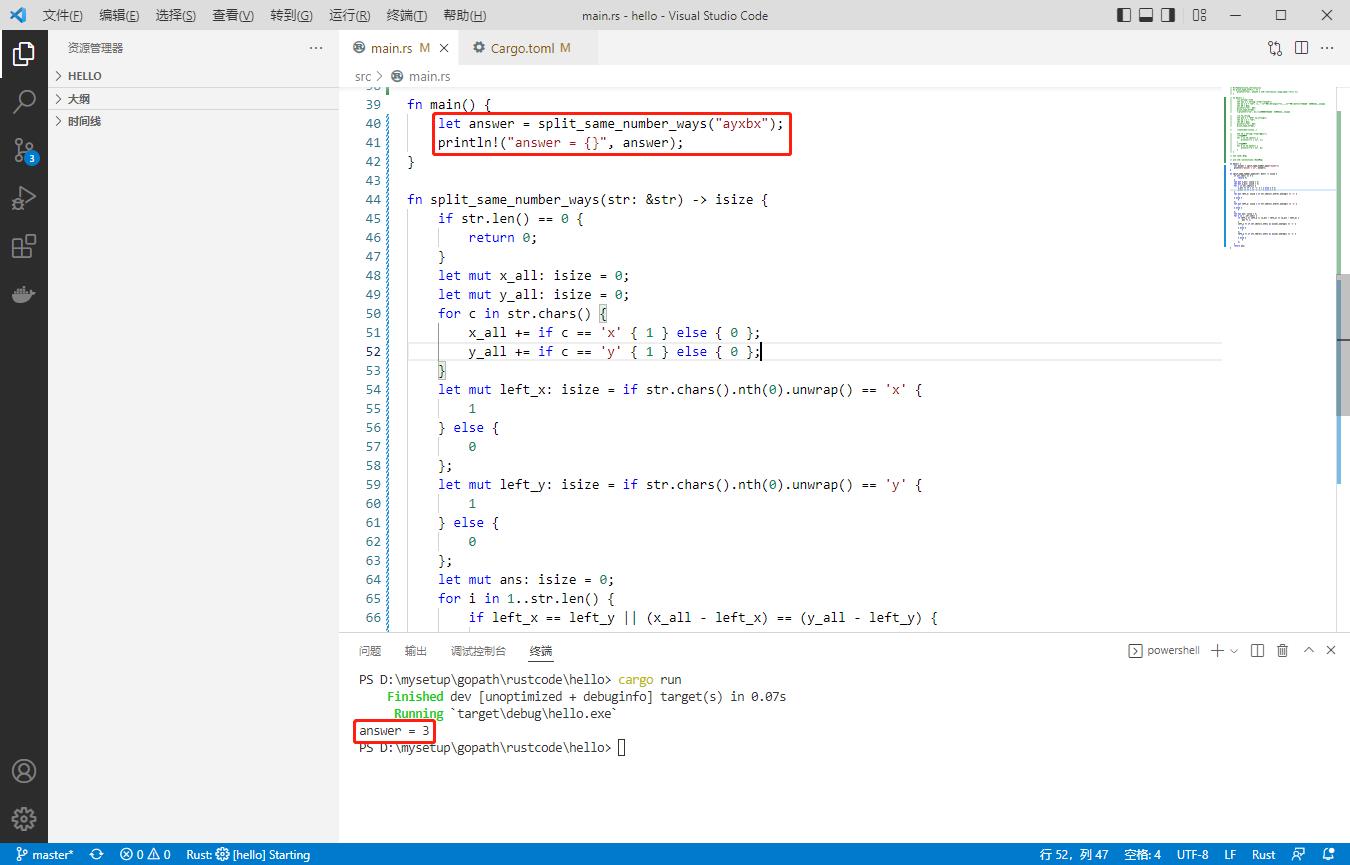Open the Explorer view in activity bar

(24, 53)
